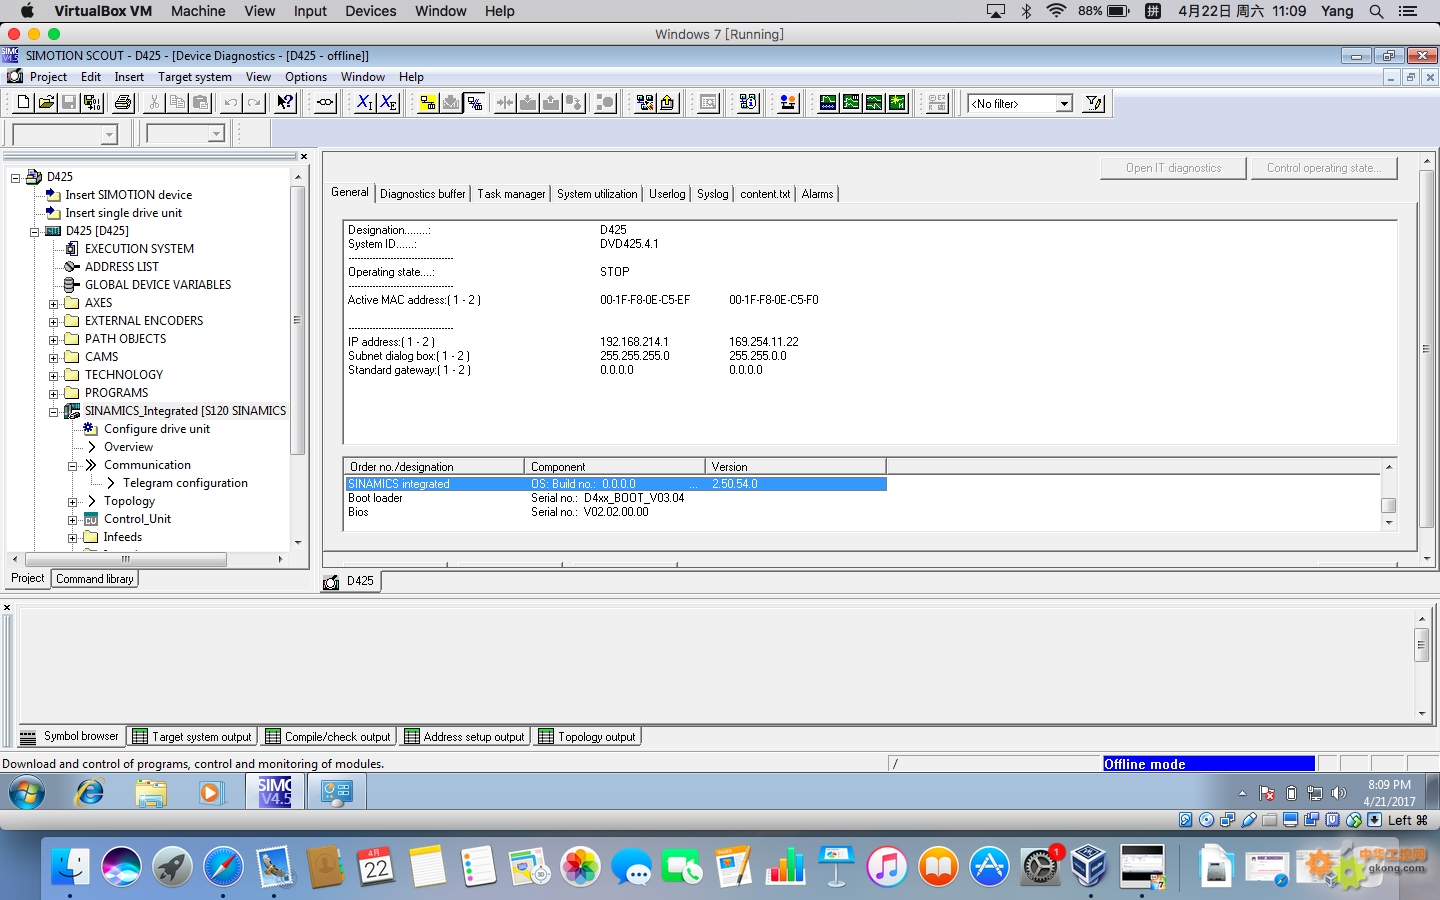Select Telegram configuration item
Viewport: 1440px width, 900px height.
185,483
